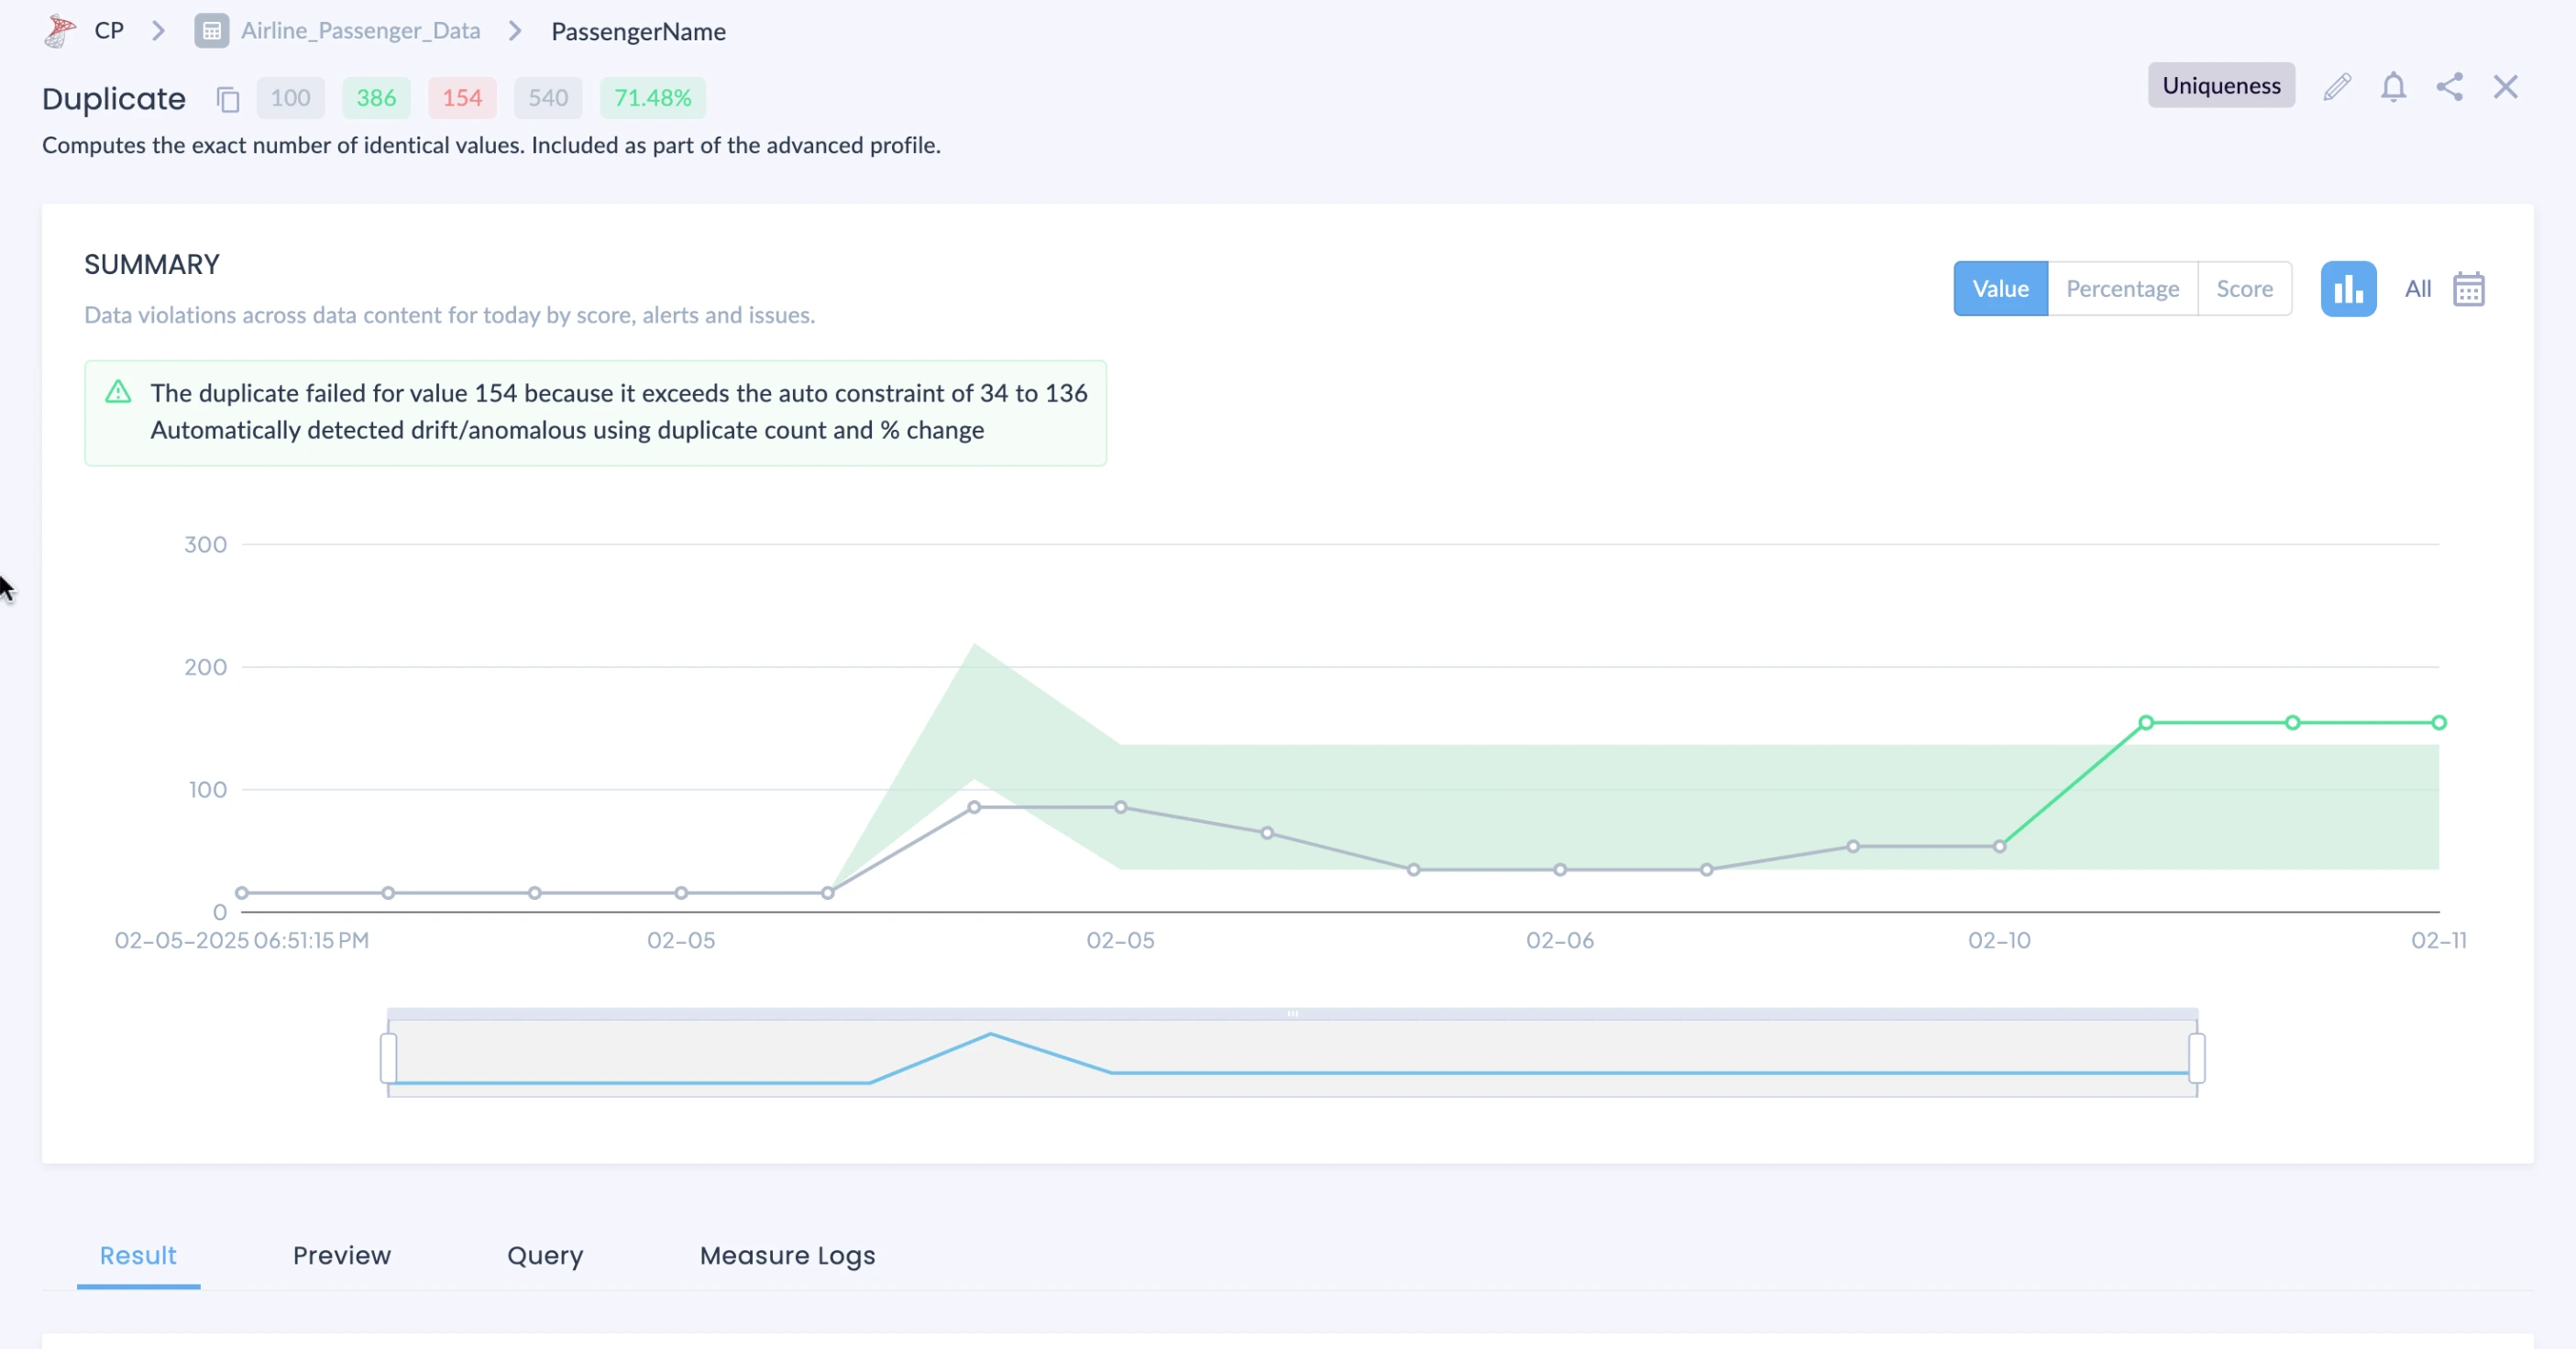This screenshot has width=2576, height=1349.
Task: Switch to the Measure Logs tab
Action: pos(787,1255)
